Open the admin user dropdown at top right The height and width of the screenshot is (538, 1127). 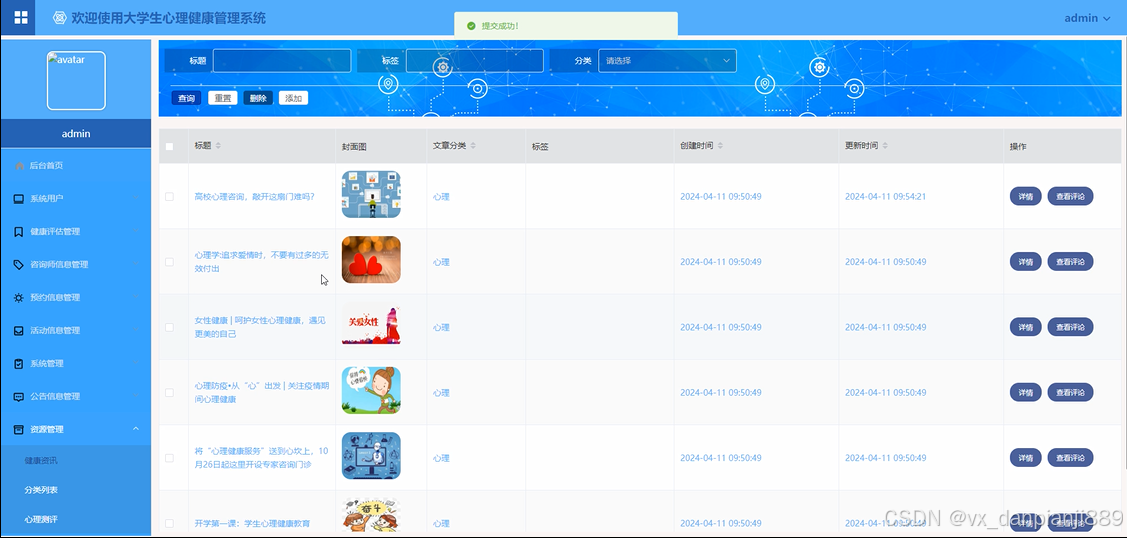coord(1087,19)
